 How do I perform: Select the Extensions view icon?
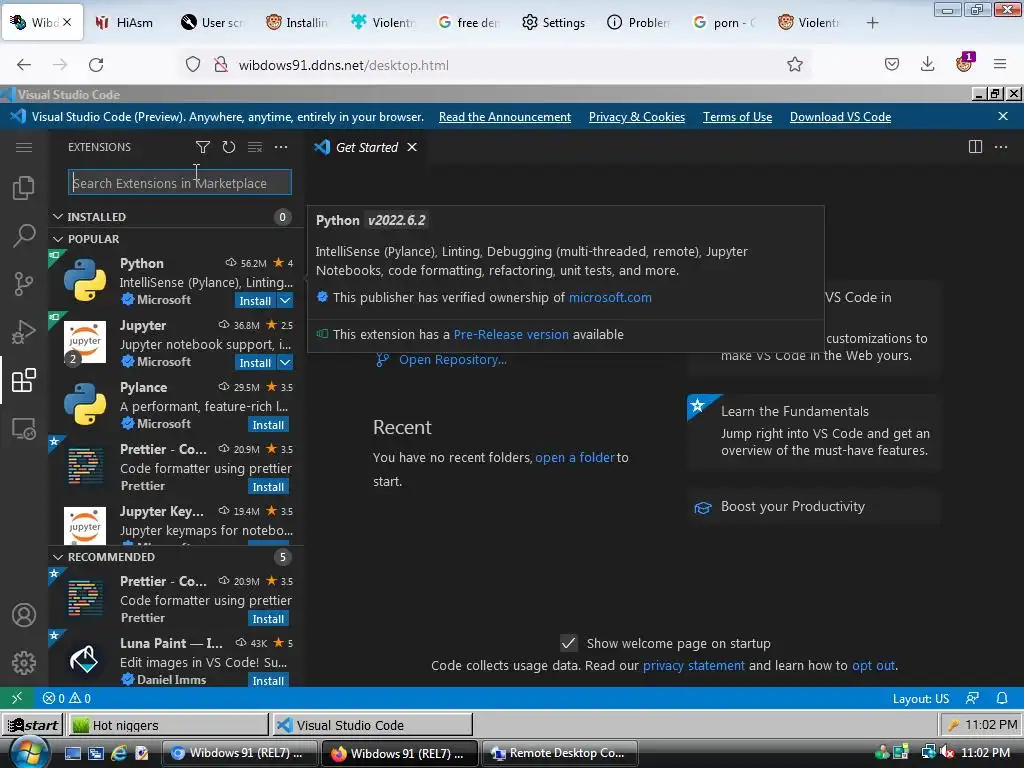point(24,380)
